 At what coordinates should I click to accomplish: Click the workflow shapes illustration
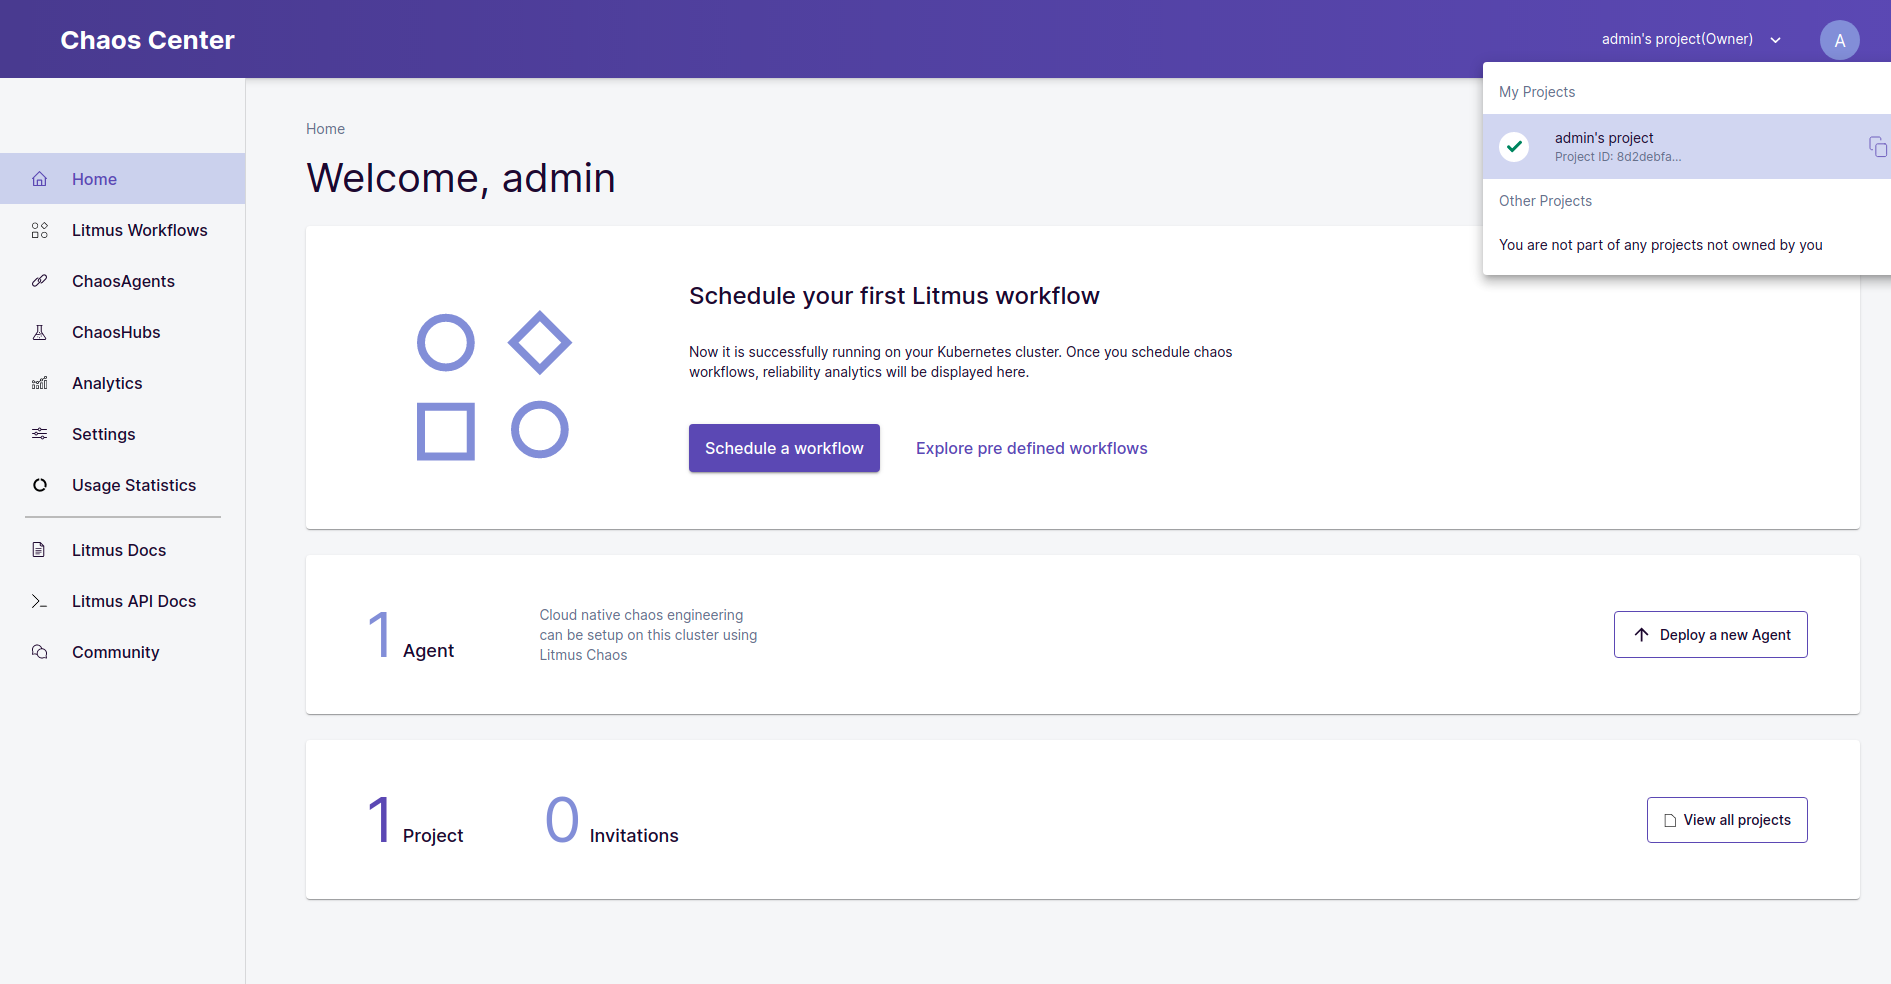point(494,385)
